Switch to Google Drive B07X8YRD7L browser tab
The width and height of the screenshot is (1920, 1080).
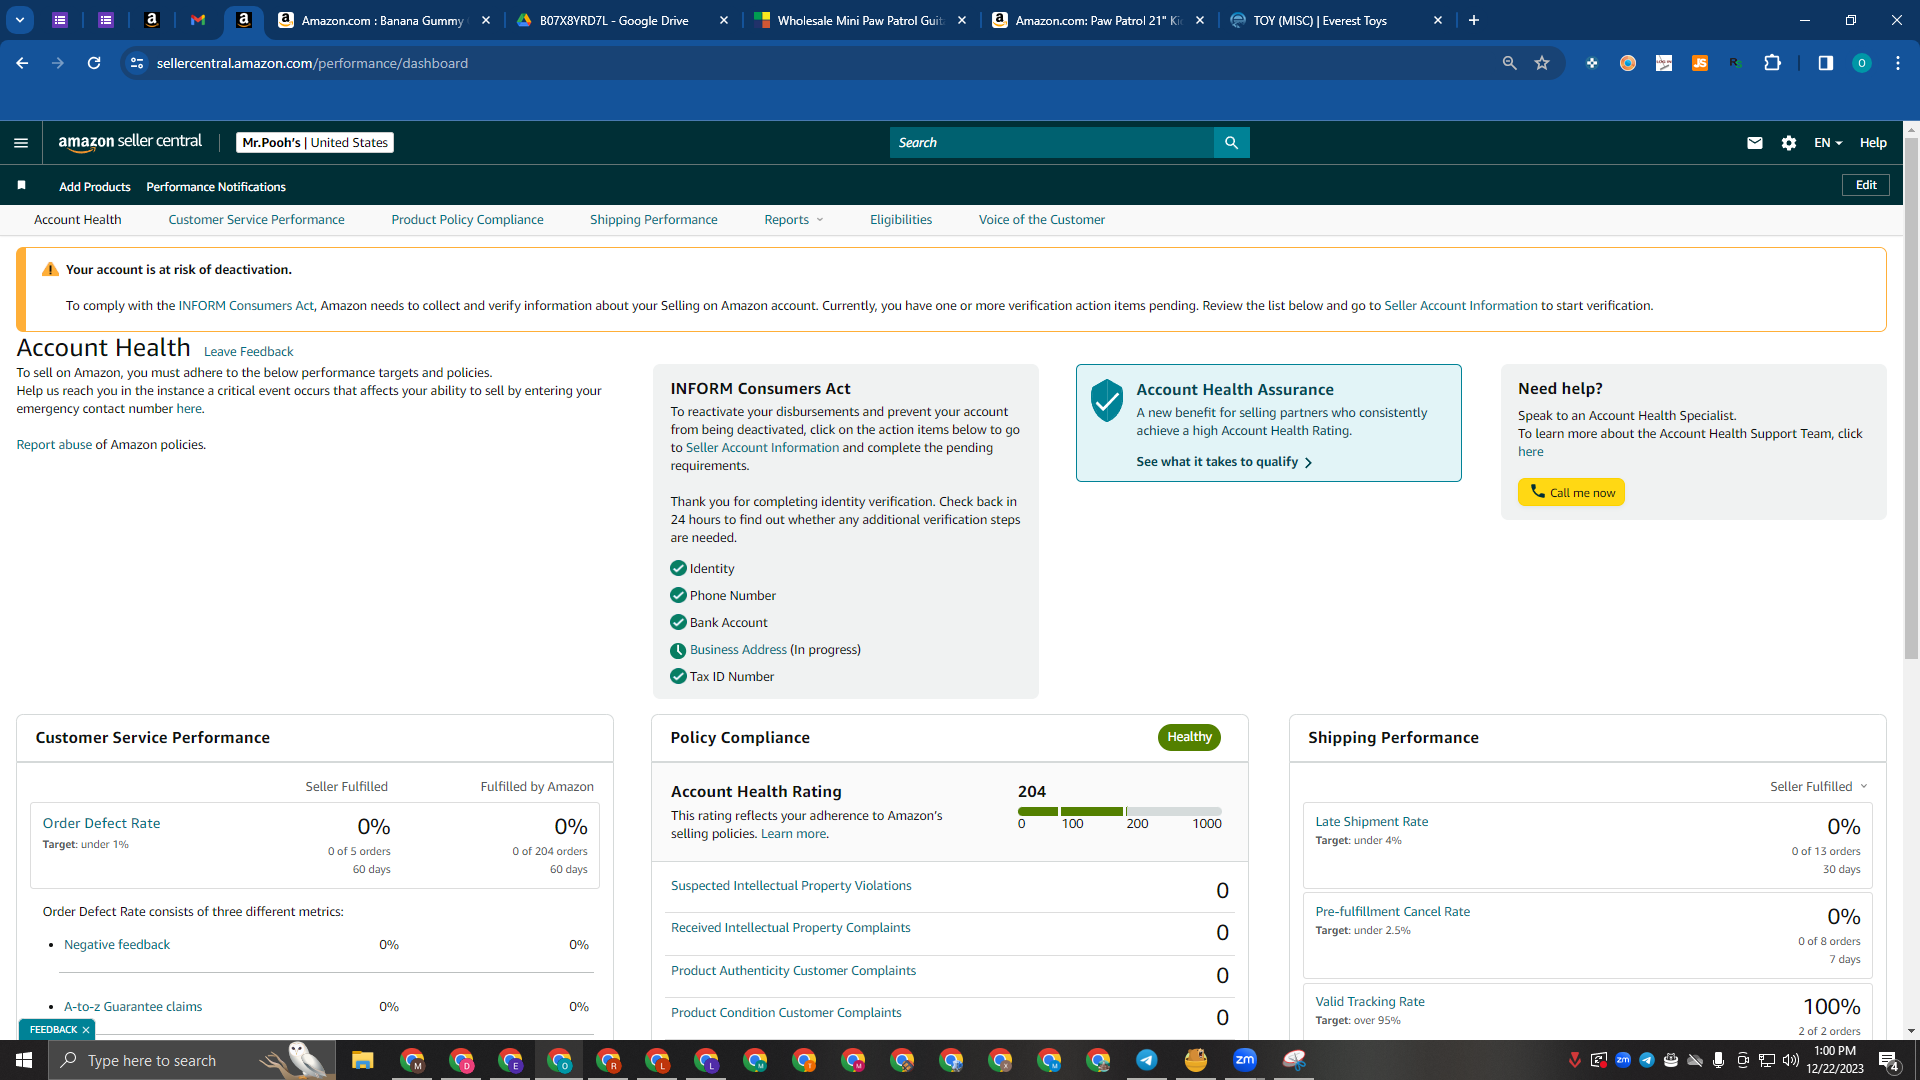point(622,20)
